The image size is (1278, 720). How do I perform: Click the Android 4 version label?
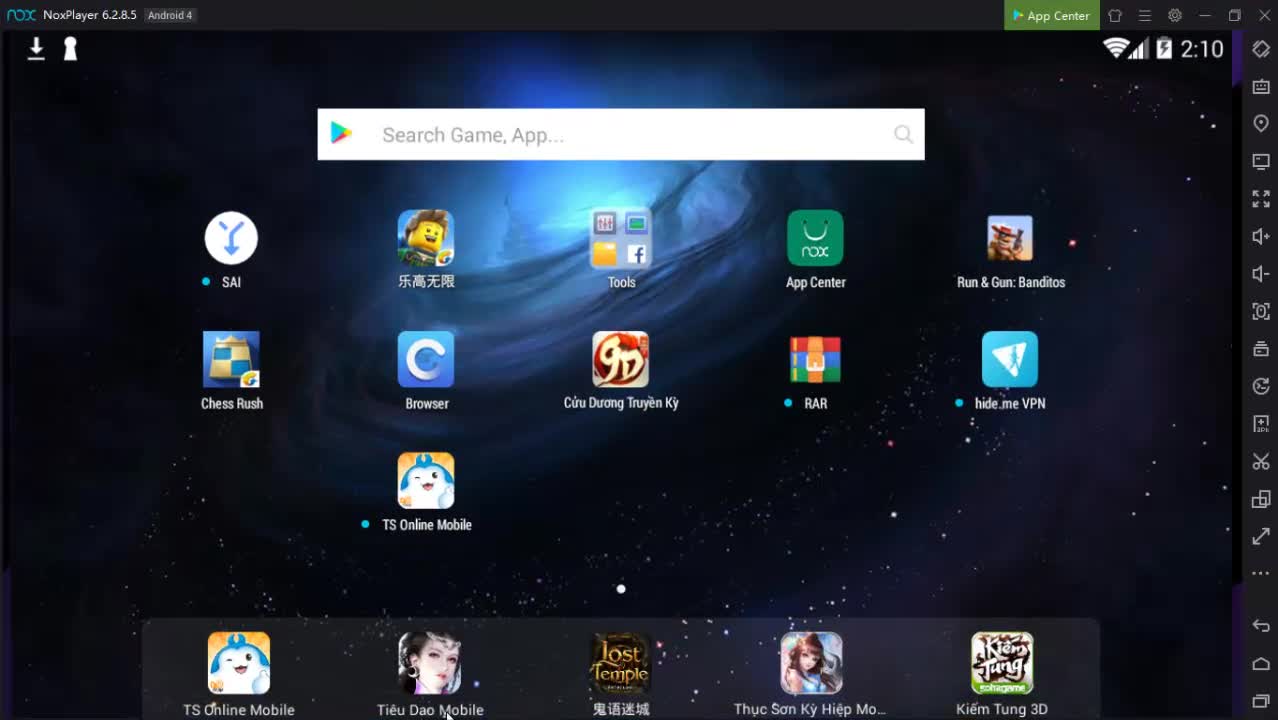point(170,15)
